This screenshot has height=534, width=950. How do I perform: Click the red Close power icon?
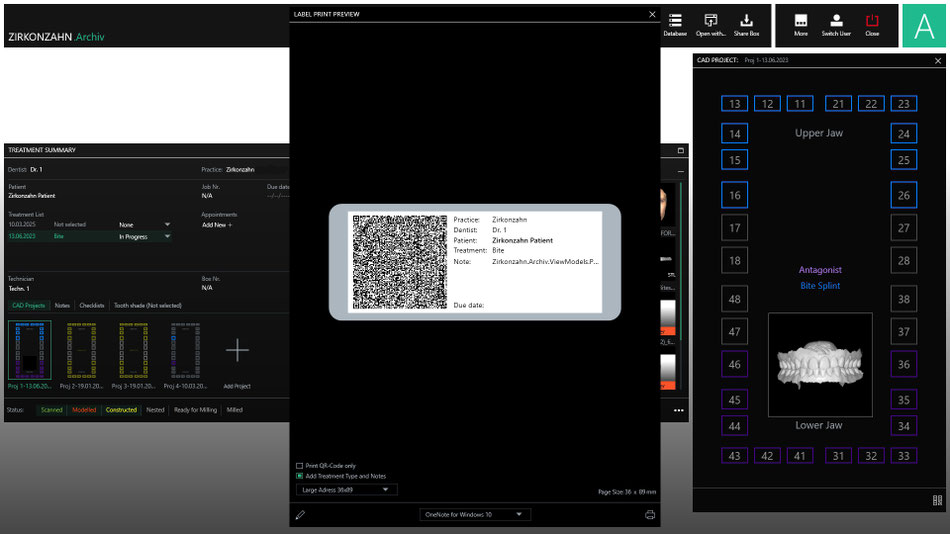pyautogui.click(x=872, y=22)
